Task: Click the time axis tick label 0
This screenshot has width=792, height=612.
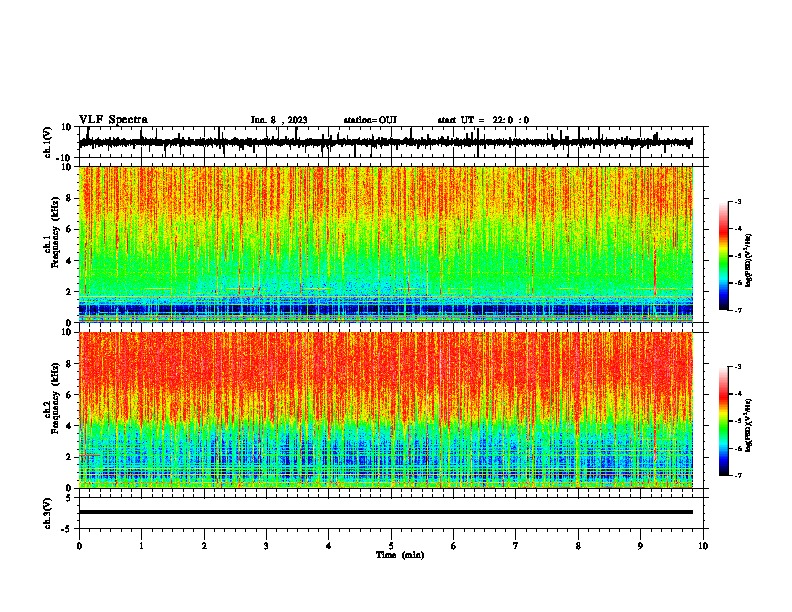Action: pyautogui.click(x=79, y=546)
